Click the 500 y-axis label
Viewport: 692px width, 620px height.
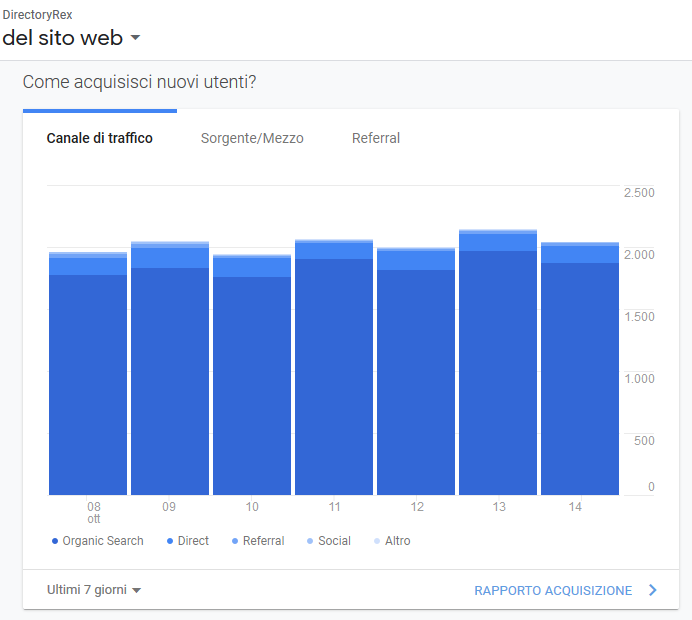[644, 440]
